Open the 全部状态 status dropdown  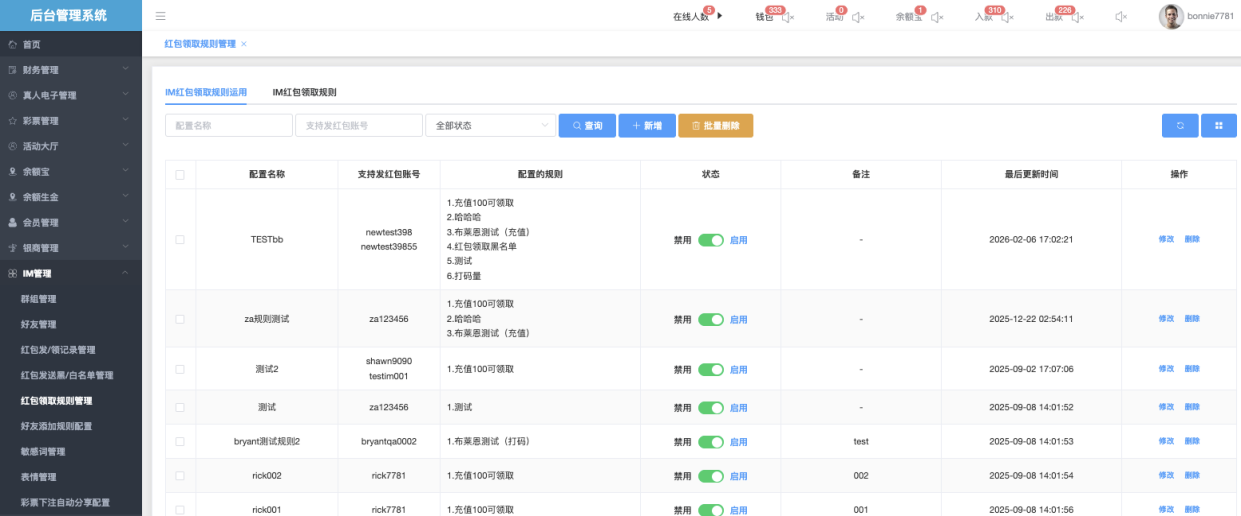click(x=490, y=125)
